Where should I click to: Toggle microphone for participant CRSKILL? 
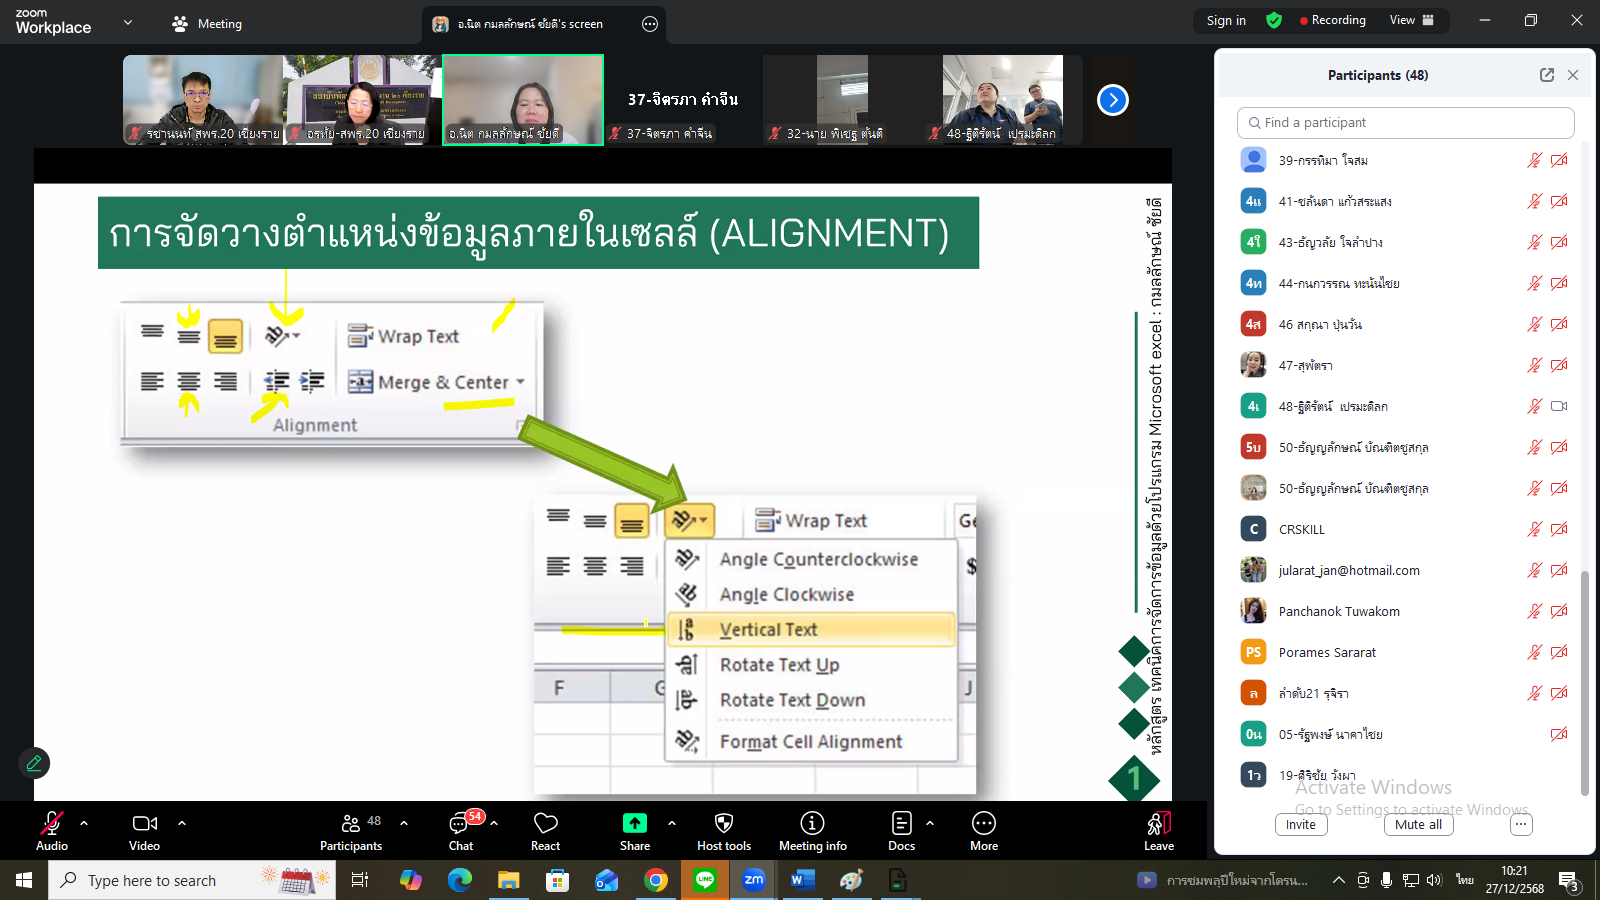tap(1534, 529)
